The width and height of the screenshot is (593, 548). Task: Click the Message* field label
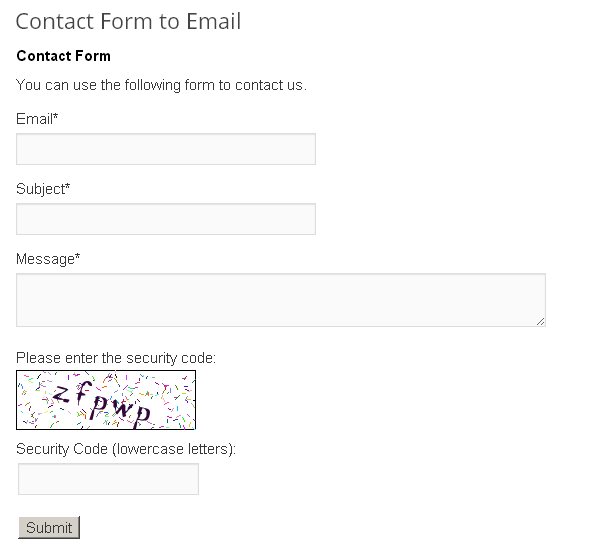[x=48, y=259]
